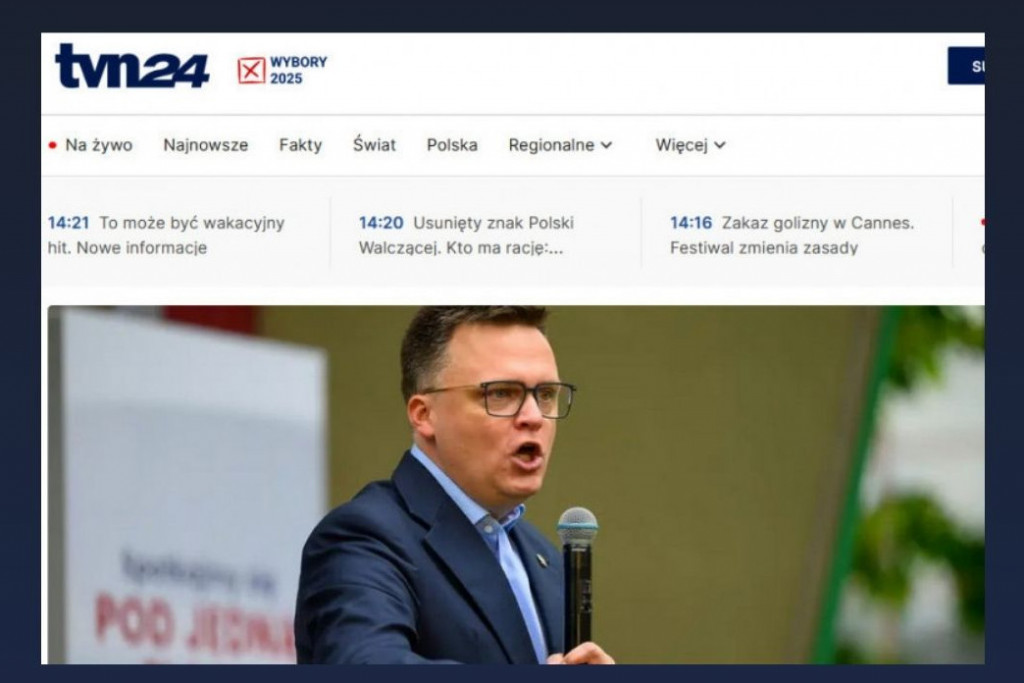Go to Najnowsze news
The width and height of the screenshot is (1024, 683).
tap(206, 145)
